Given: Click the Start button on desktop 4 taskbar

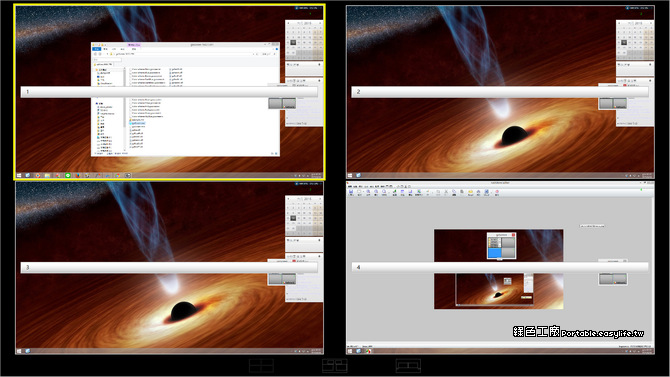Looking at the screenshot, I should (350, 351).
